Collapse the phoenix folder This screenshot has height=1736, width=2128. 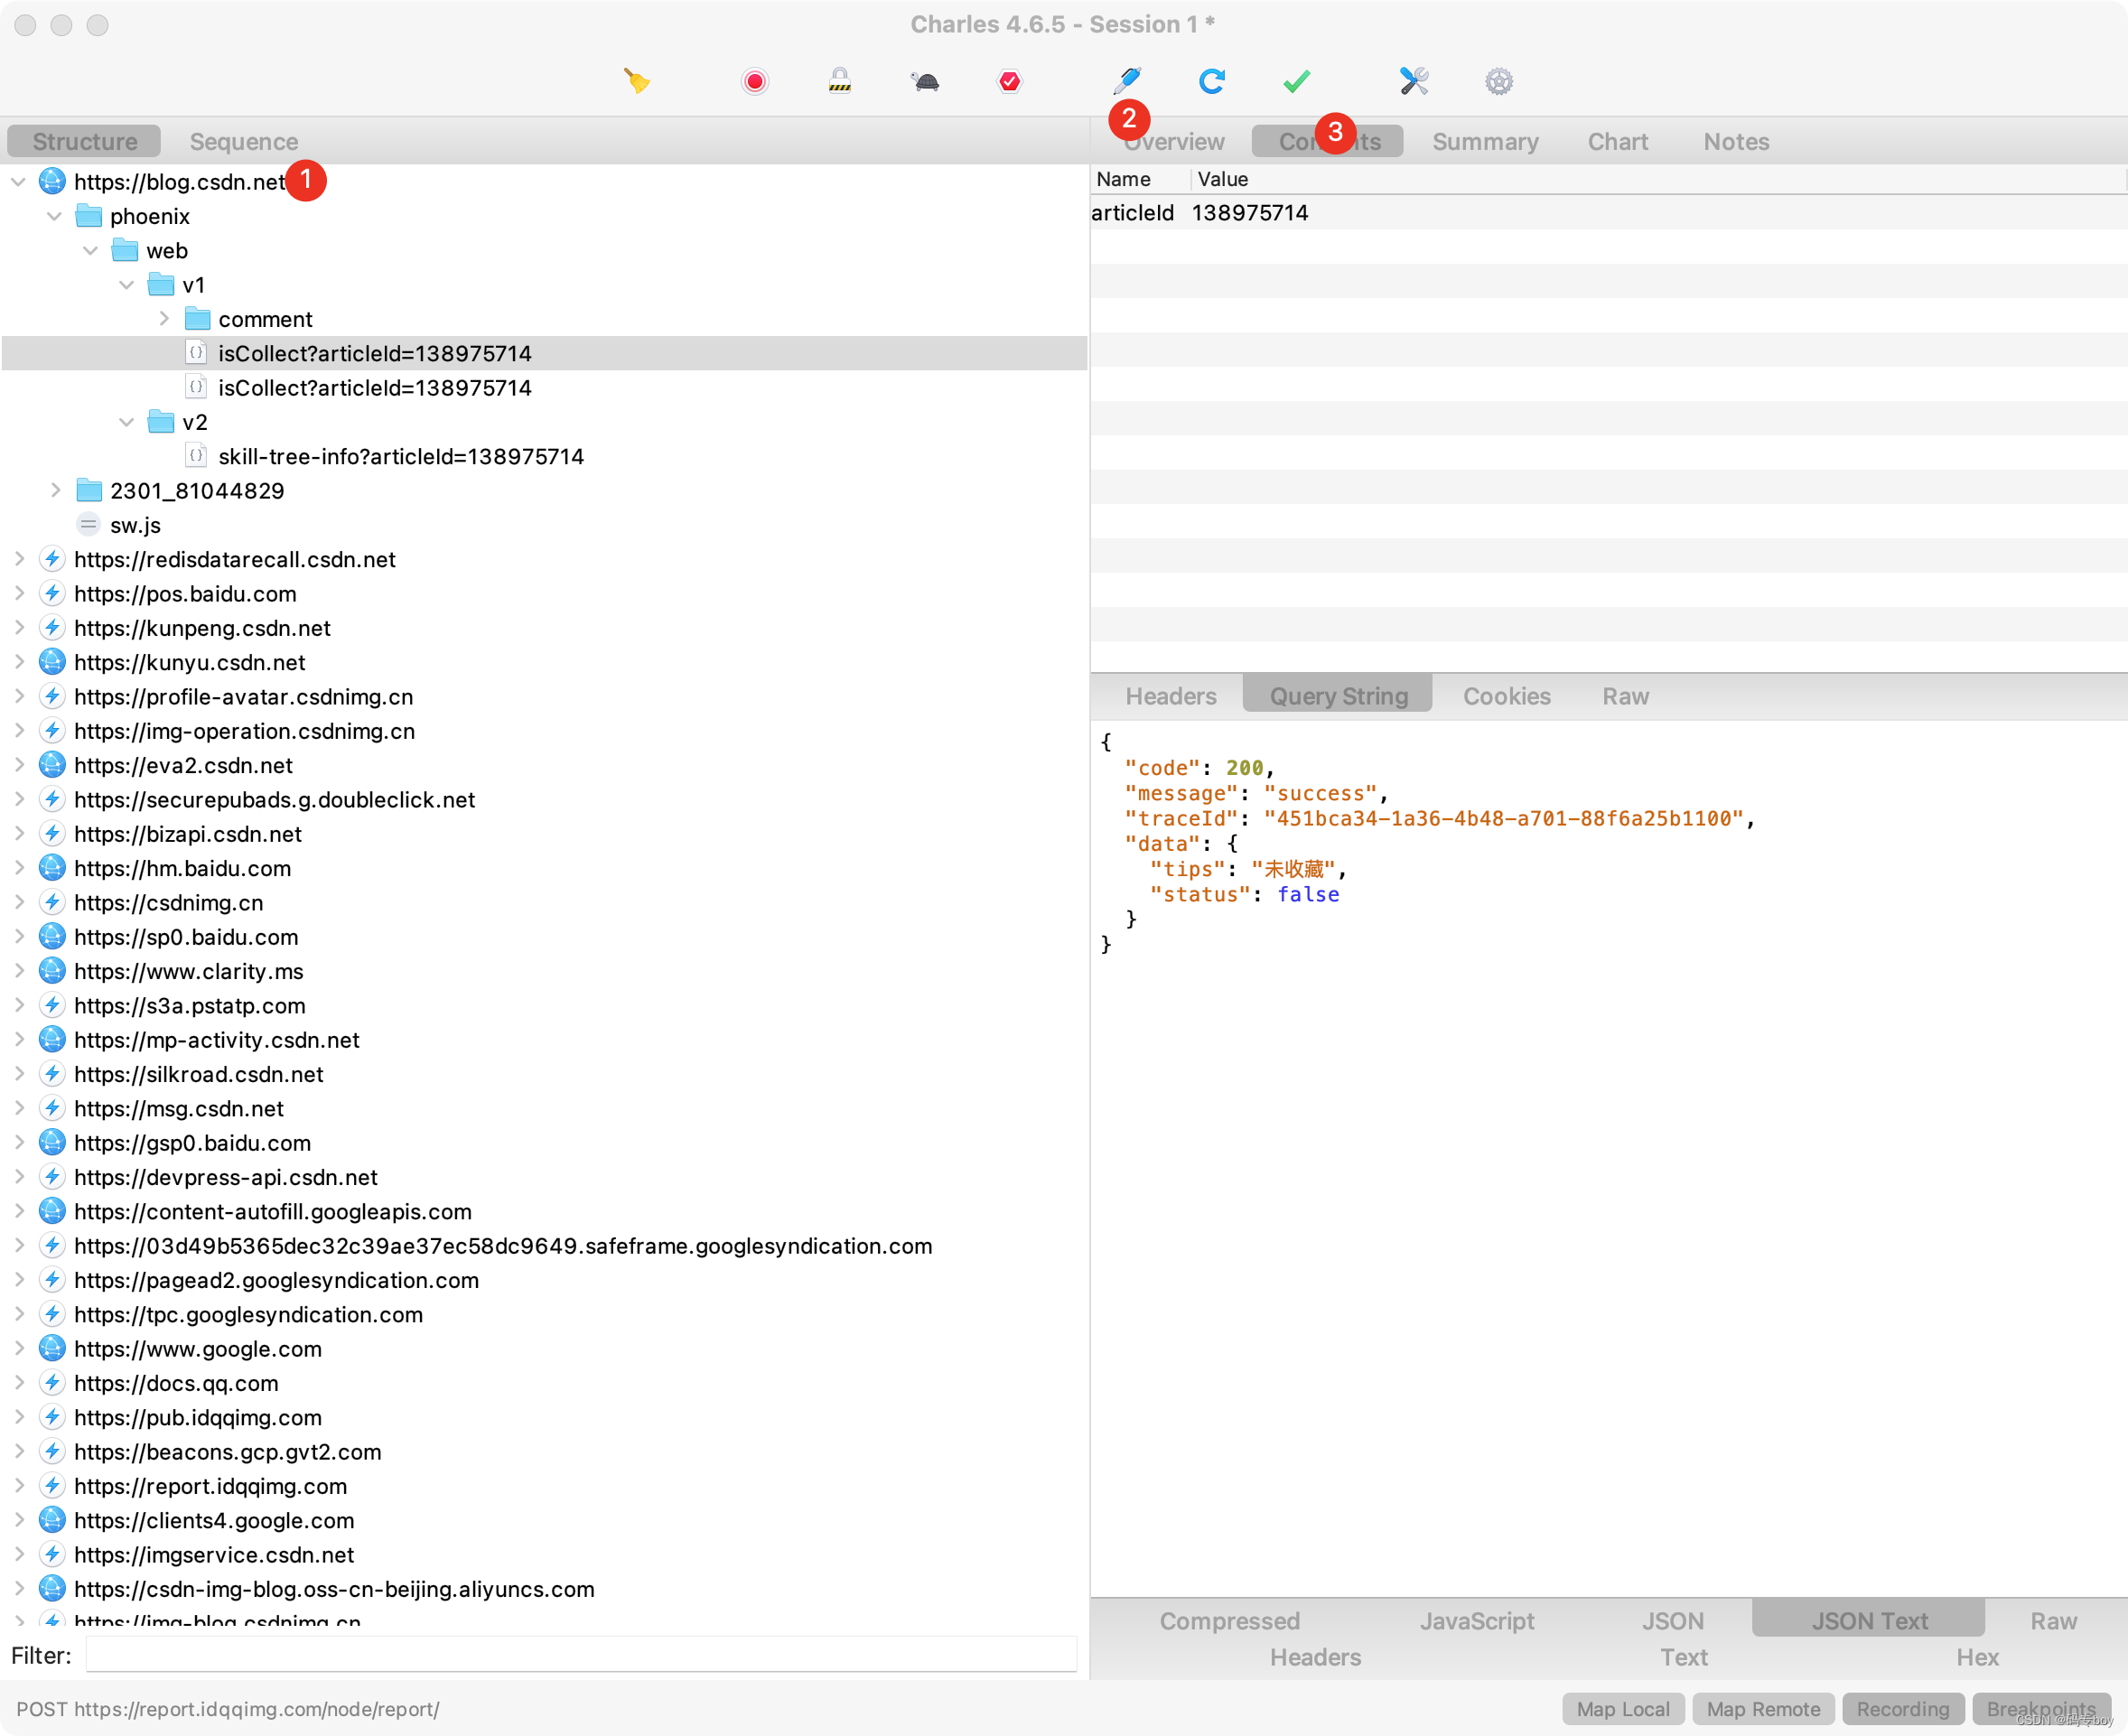(x=55, y=216)
